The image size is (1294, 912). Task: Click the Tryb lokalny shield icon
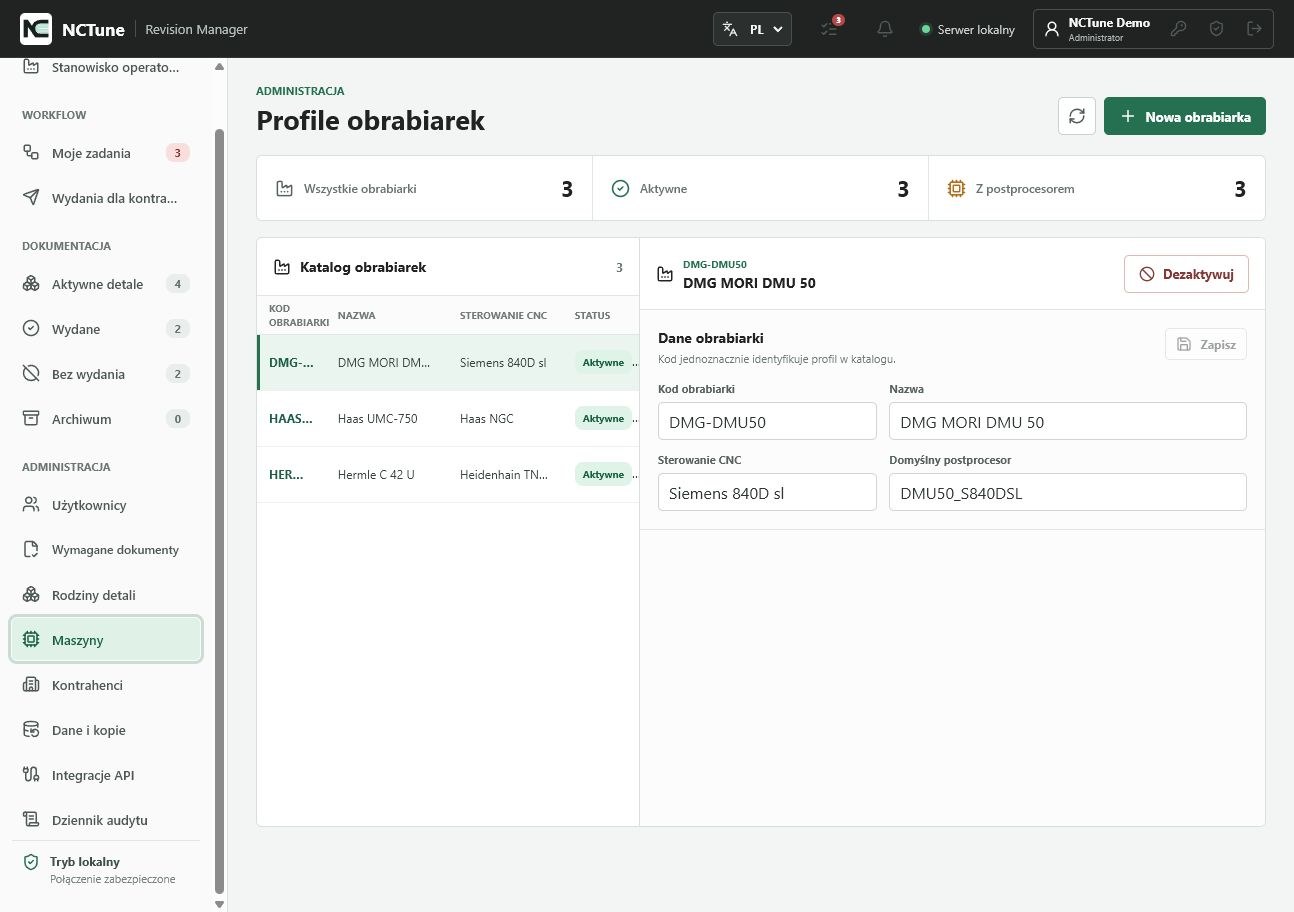point(31,862)
